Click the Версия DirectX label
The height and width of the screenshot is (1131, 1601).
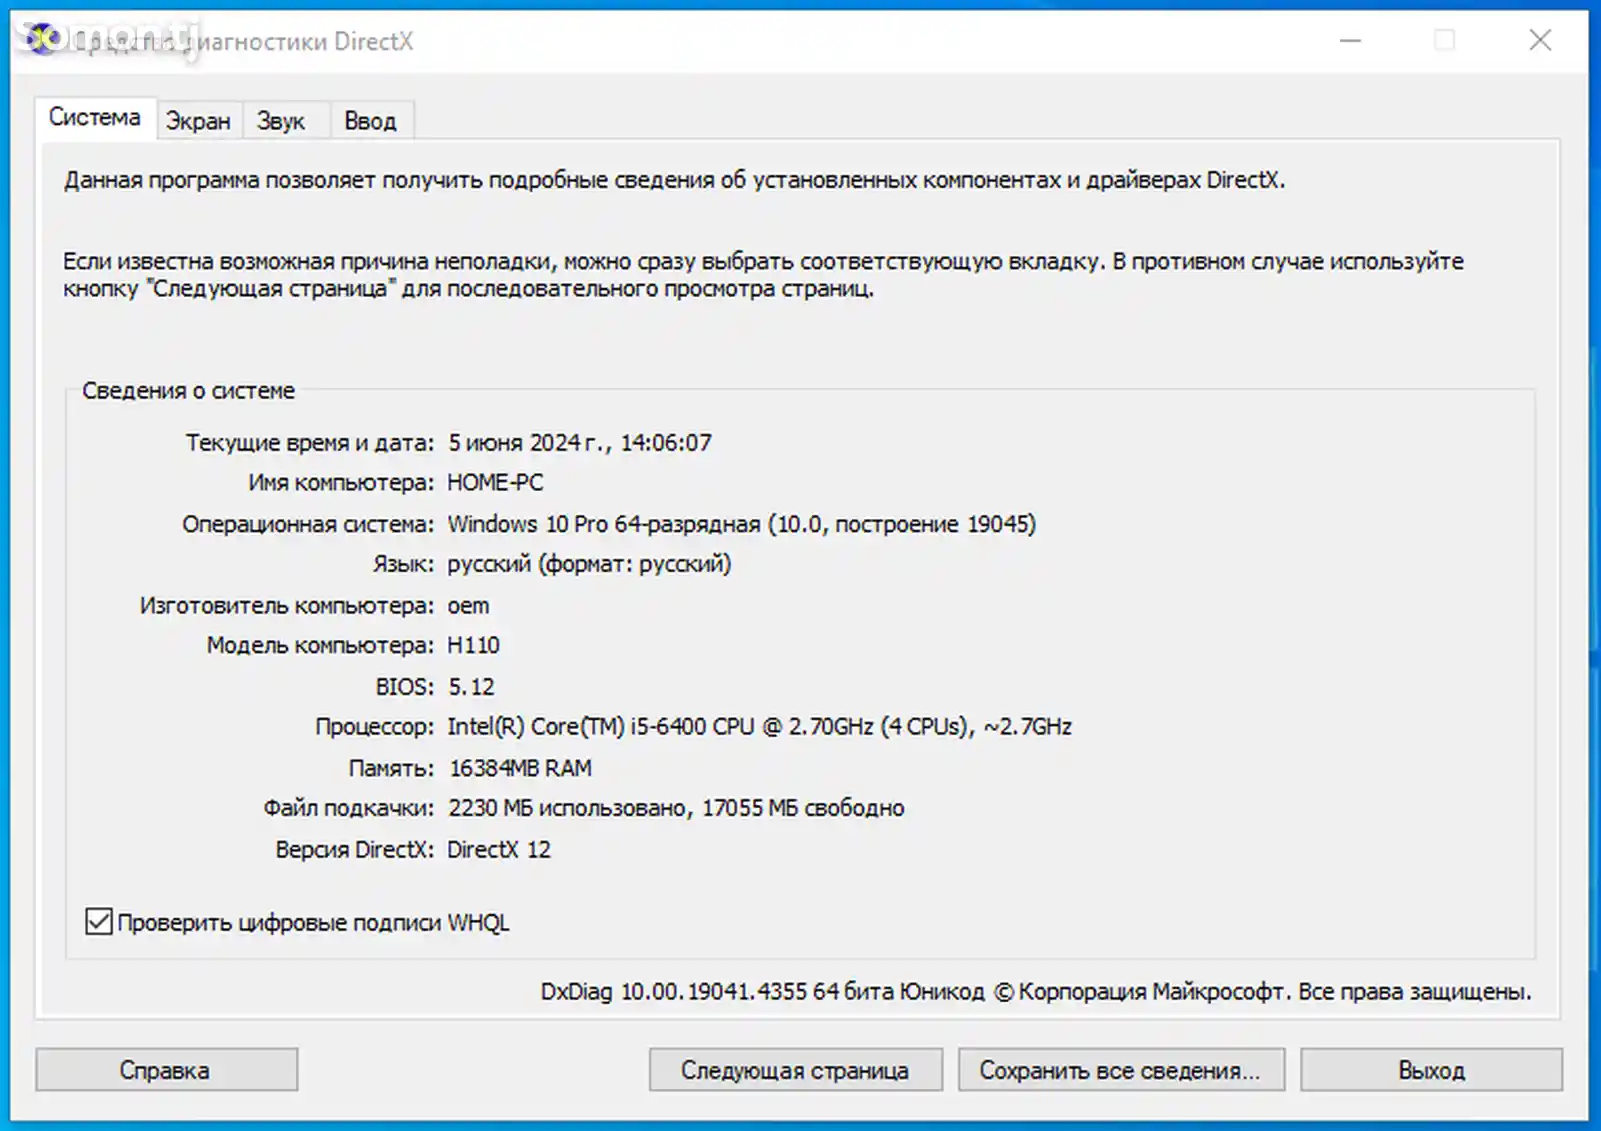[x=355, y=850]
